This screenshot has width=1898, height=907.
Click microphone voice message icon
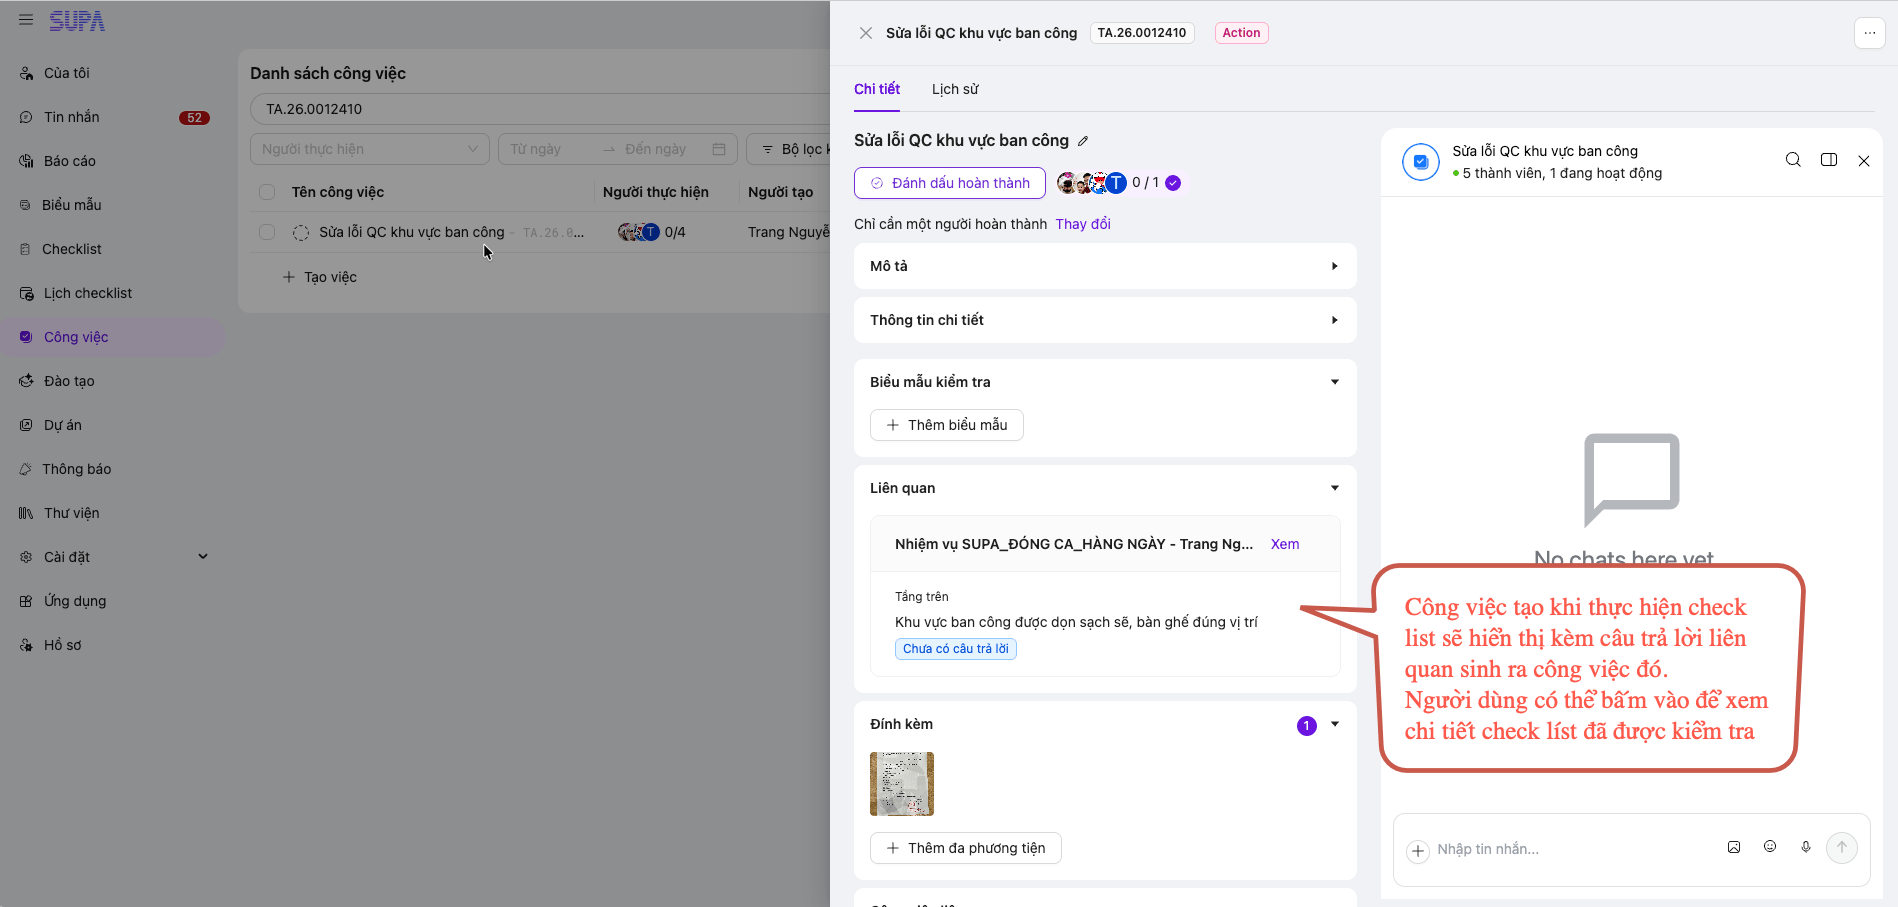point(1806,847)
